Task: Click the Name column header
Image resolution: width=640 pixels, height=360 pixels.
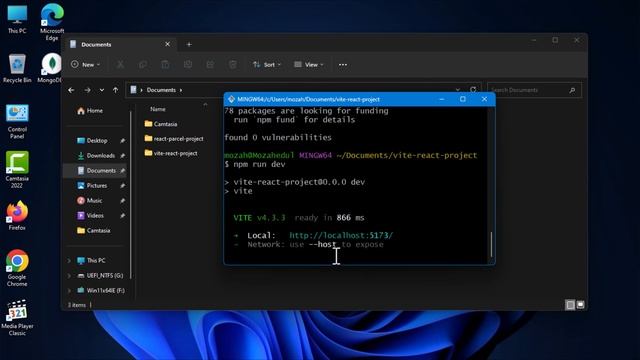Action: pyautogui.click(x=158, y=109)
